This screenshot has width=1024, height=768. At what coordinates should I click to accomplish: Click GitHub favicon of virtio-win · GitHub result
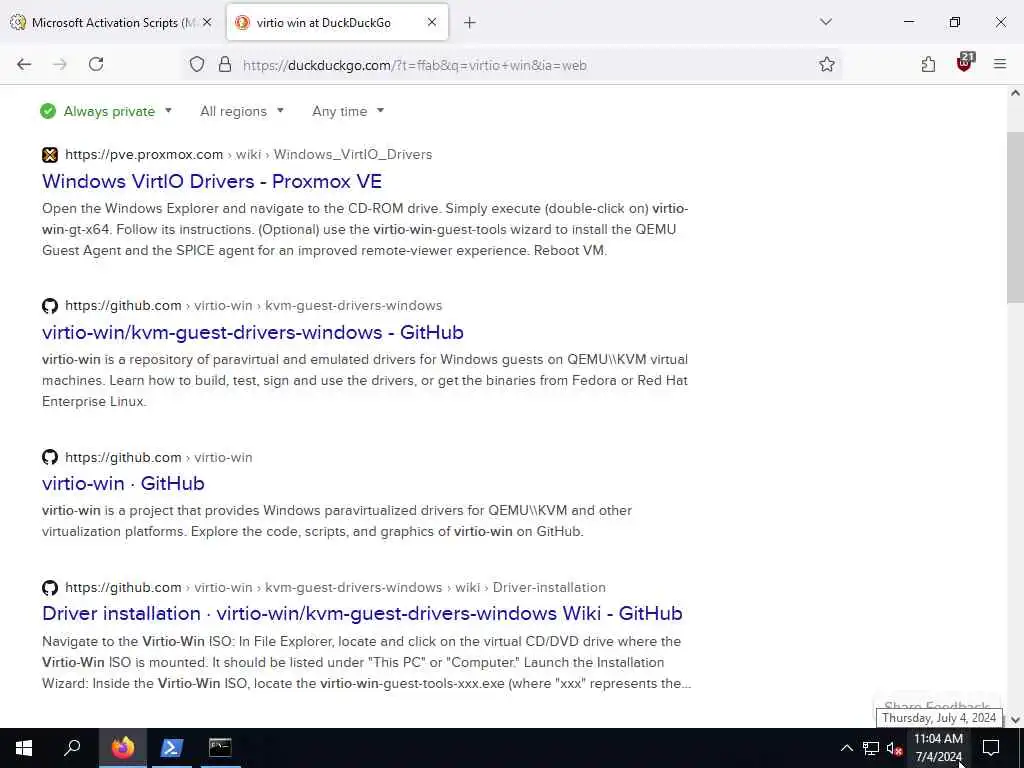50,457
